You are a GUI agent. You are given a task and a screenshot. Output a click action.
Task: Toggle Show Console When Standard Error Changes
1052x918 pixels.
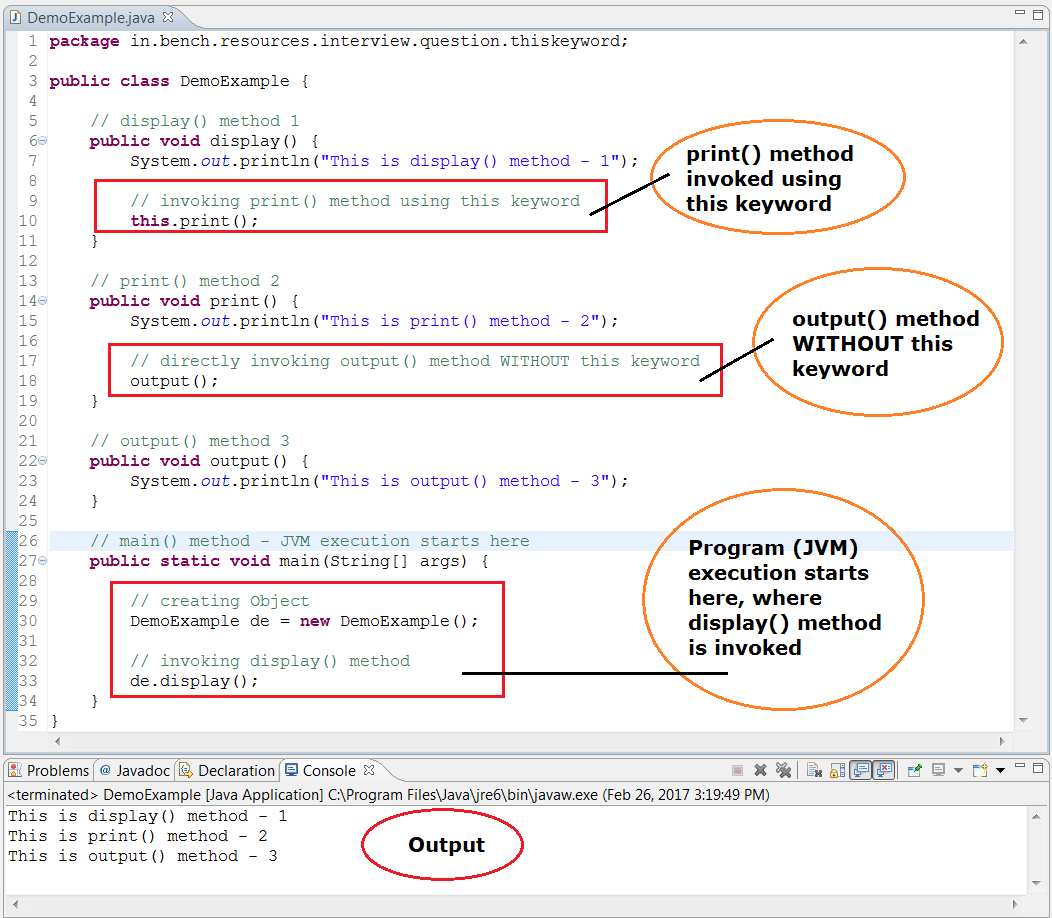point(885,770)
